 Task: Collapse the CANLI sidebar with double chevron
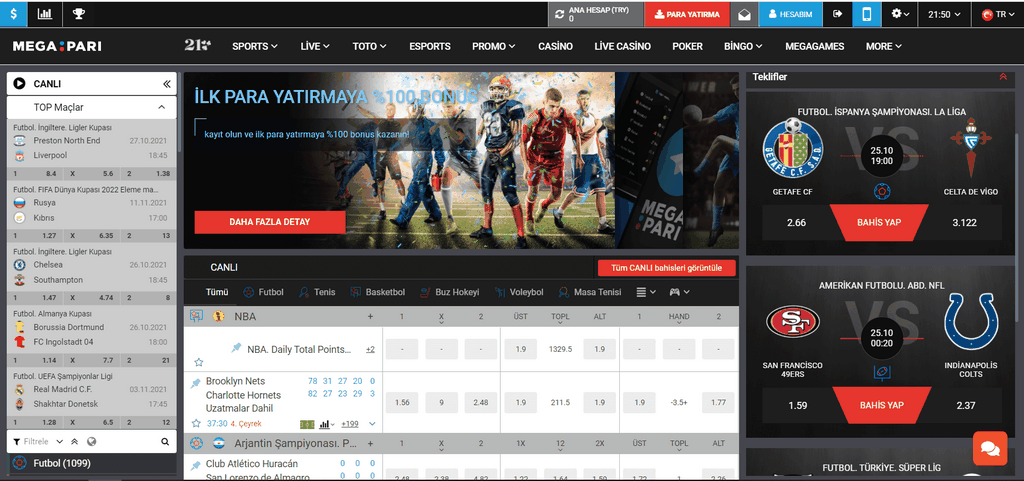[167, 84]
